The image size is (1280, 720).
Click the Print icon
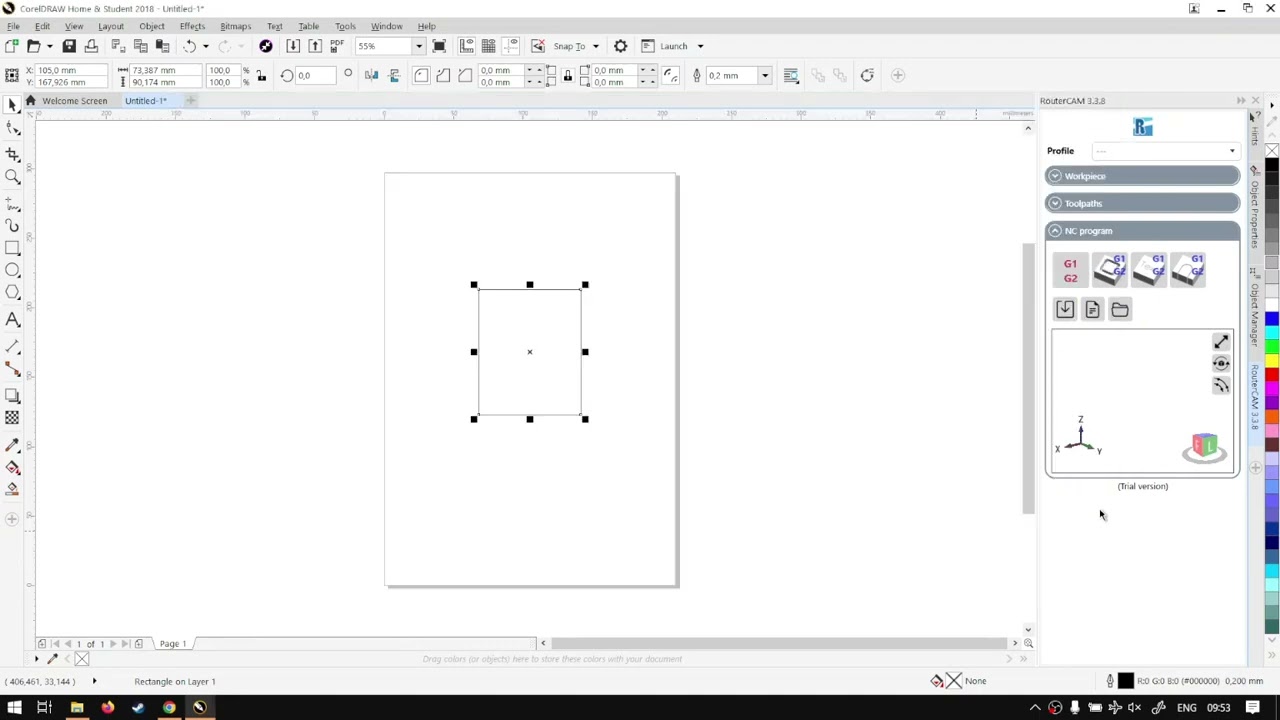[91, 46]
